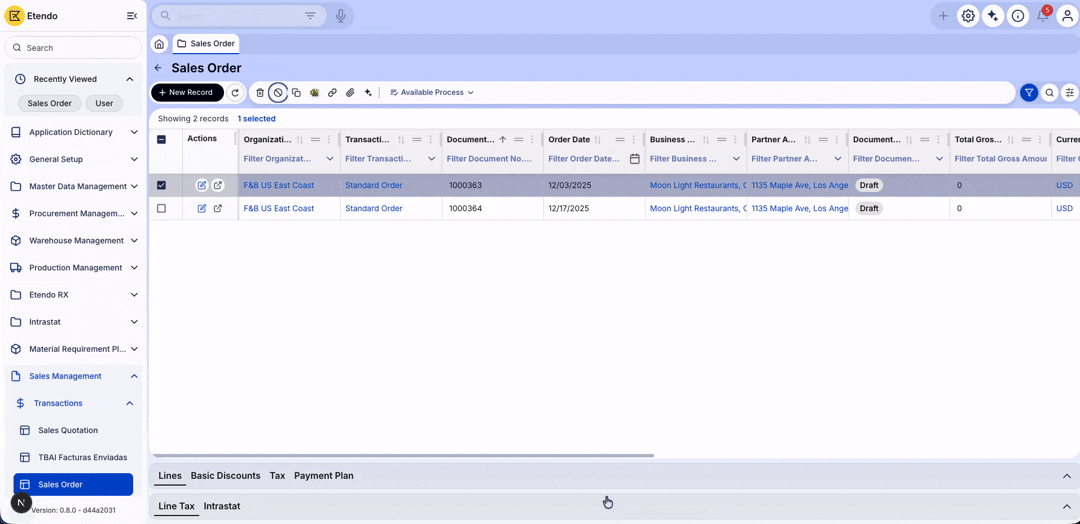The height and width of the screenshot is (524, 1080).
Task: Click the refresh icon beside New Record
Action: pos(235,93)
